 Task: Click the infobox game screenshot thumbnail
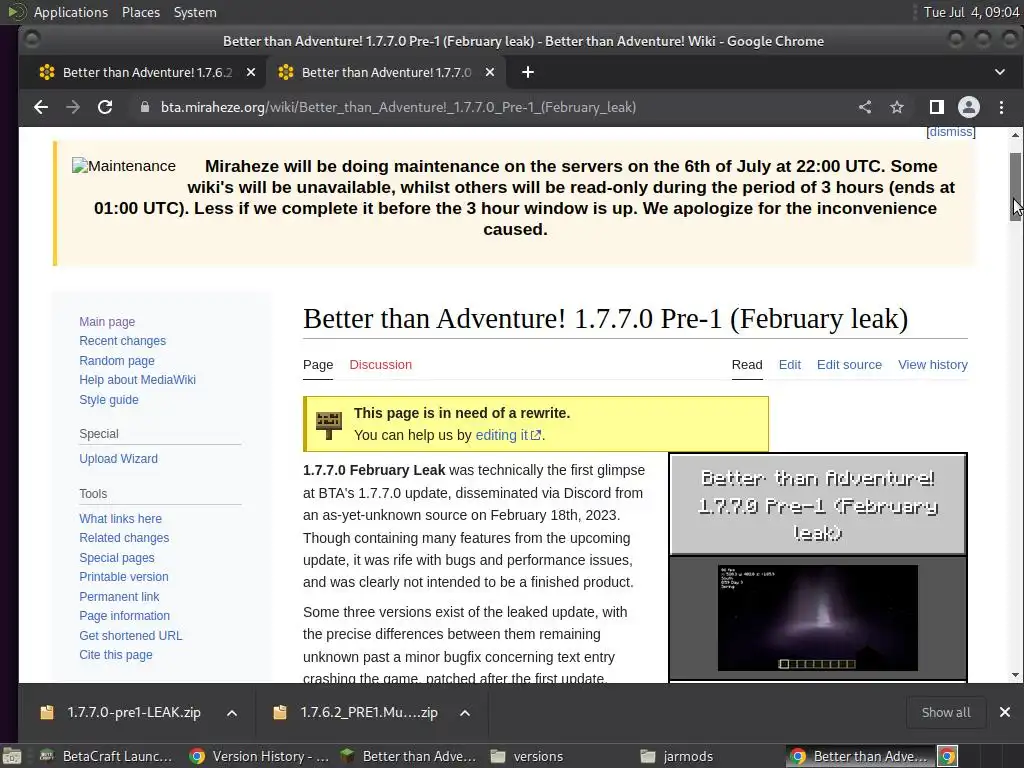[818, 618]
